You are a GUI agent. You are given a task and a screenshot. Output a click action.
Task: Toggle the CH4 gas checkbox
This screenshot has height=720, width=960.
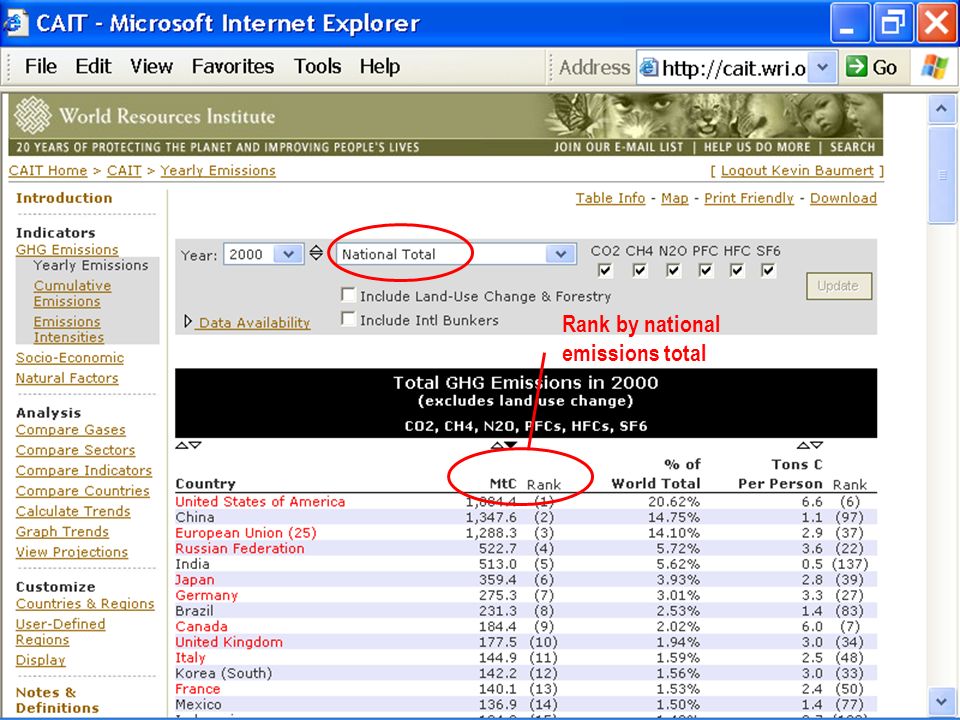pos(639,270)
